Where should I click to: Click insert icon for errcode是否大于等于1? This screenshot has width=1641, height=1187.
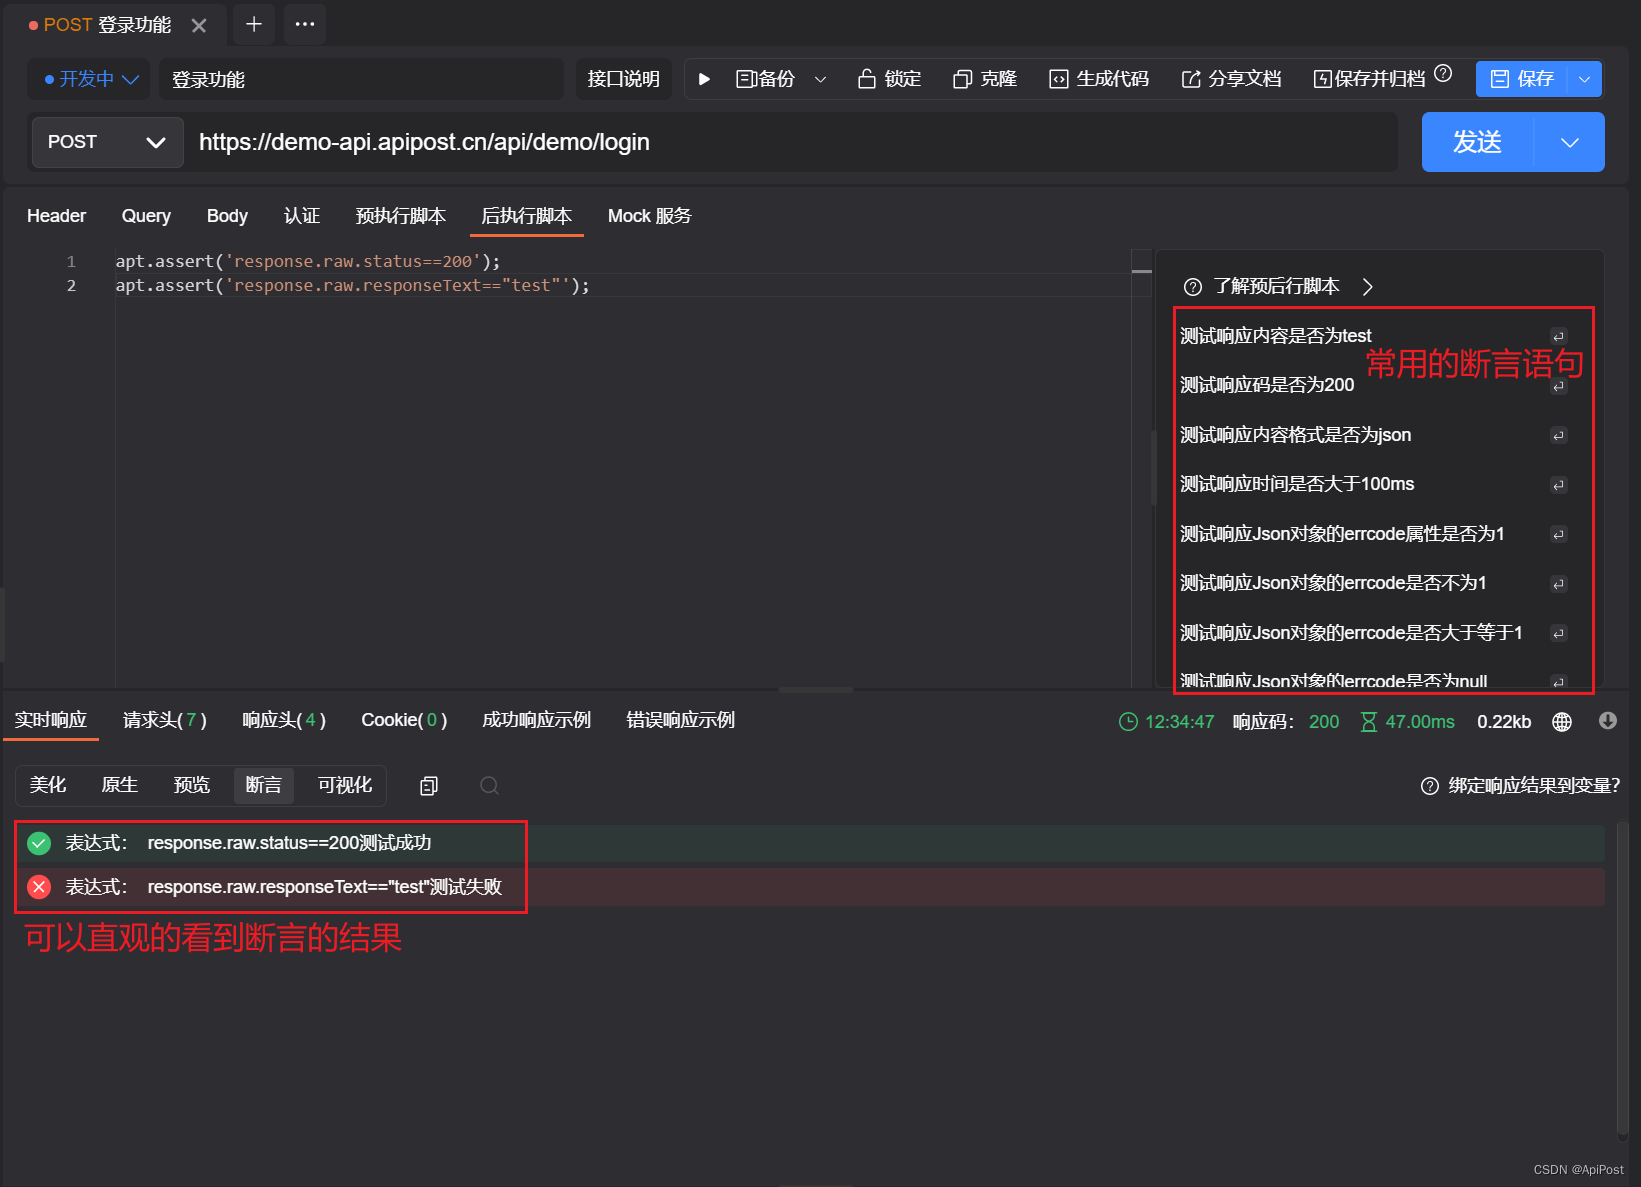[x=1558, y=633]
